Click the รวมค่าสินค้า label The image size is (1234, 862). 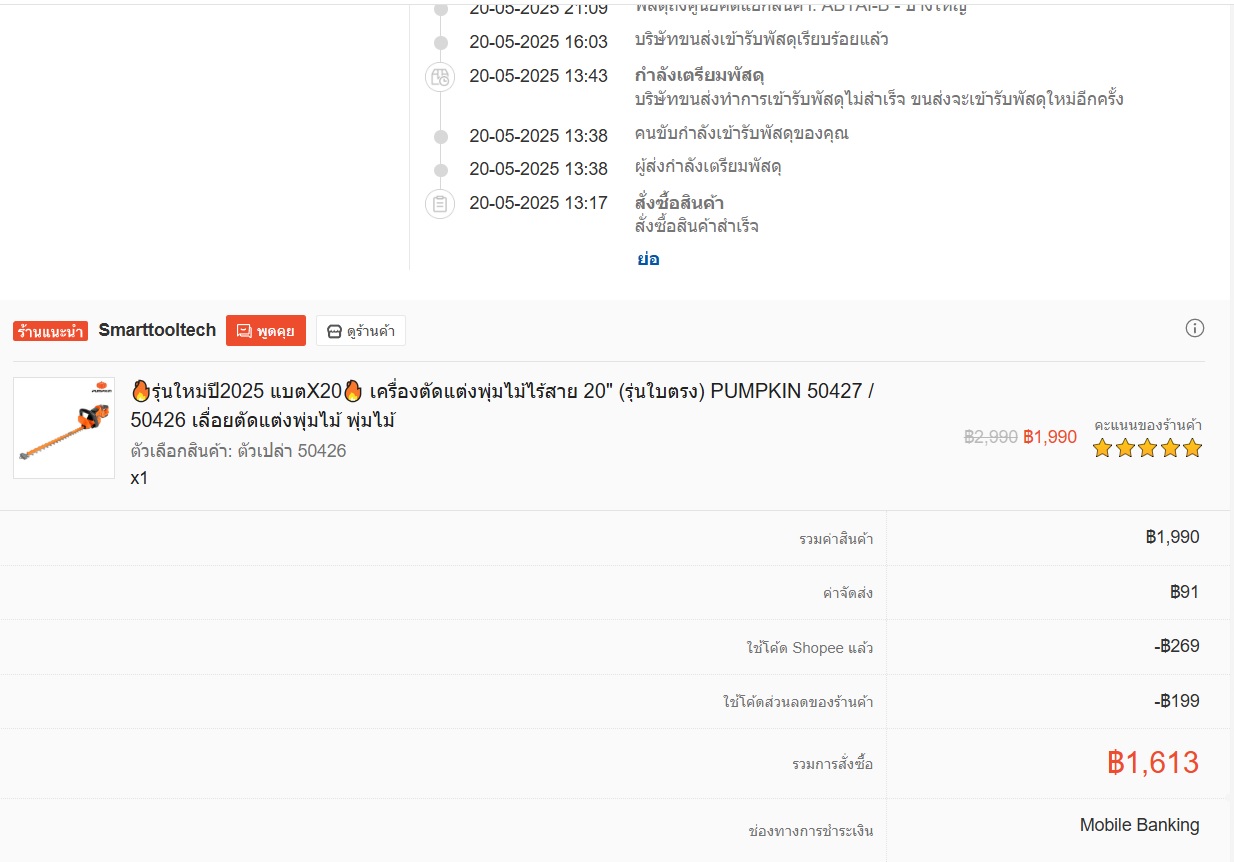click(x=836, y=539)
